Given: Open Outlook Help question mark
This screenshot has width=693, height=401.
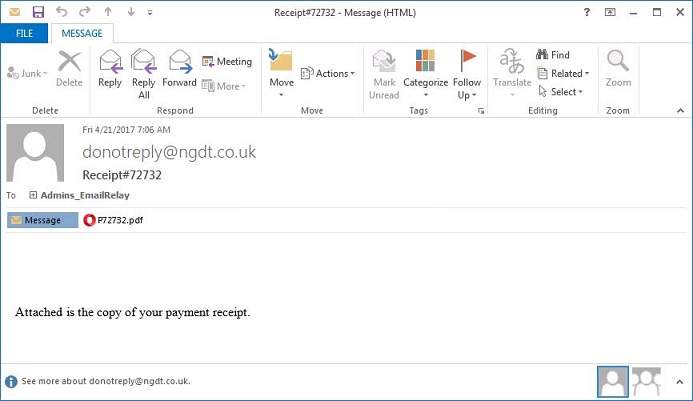Looking at the screenshot, I should pos(586,12).
